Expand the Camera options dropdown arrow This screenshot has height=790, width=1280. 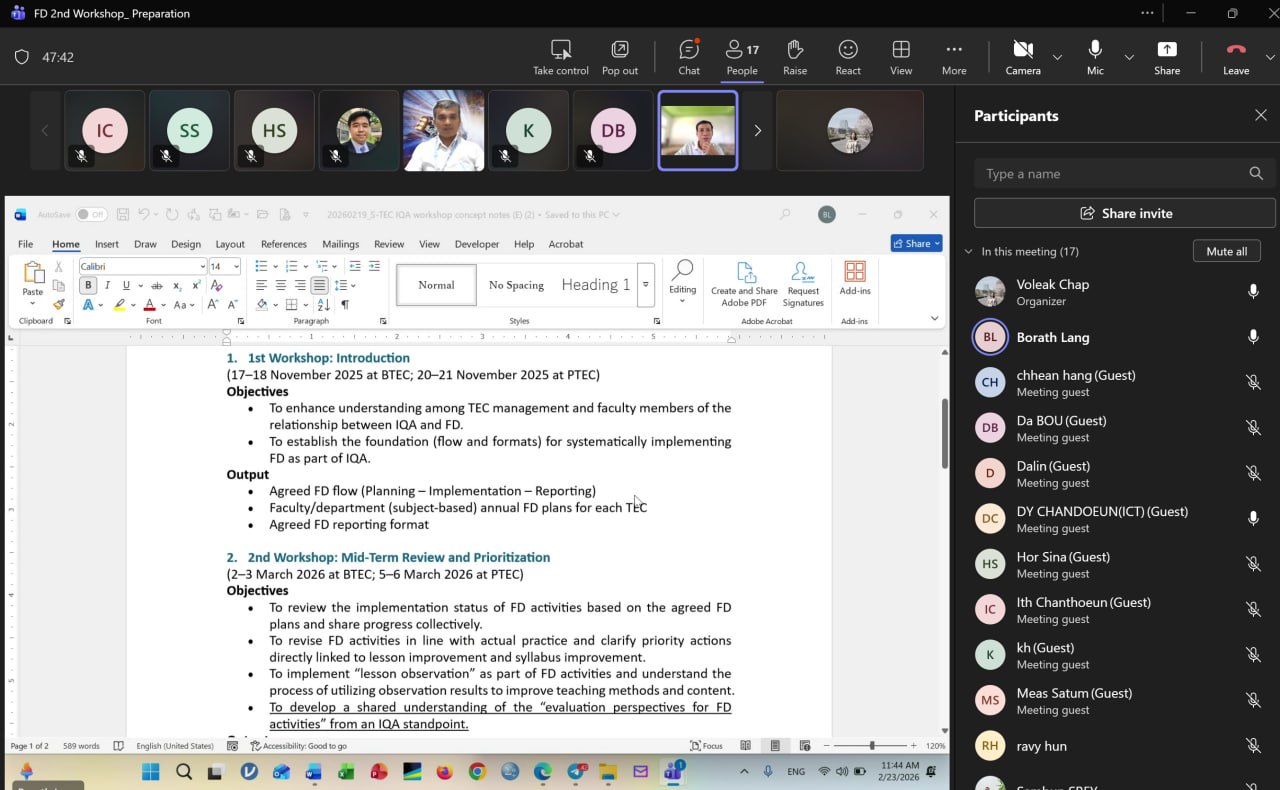click(x=1057, y=57)
